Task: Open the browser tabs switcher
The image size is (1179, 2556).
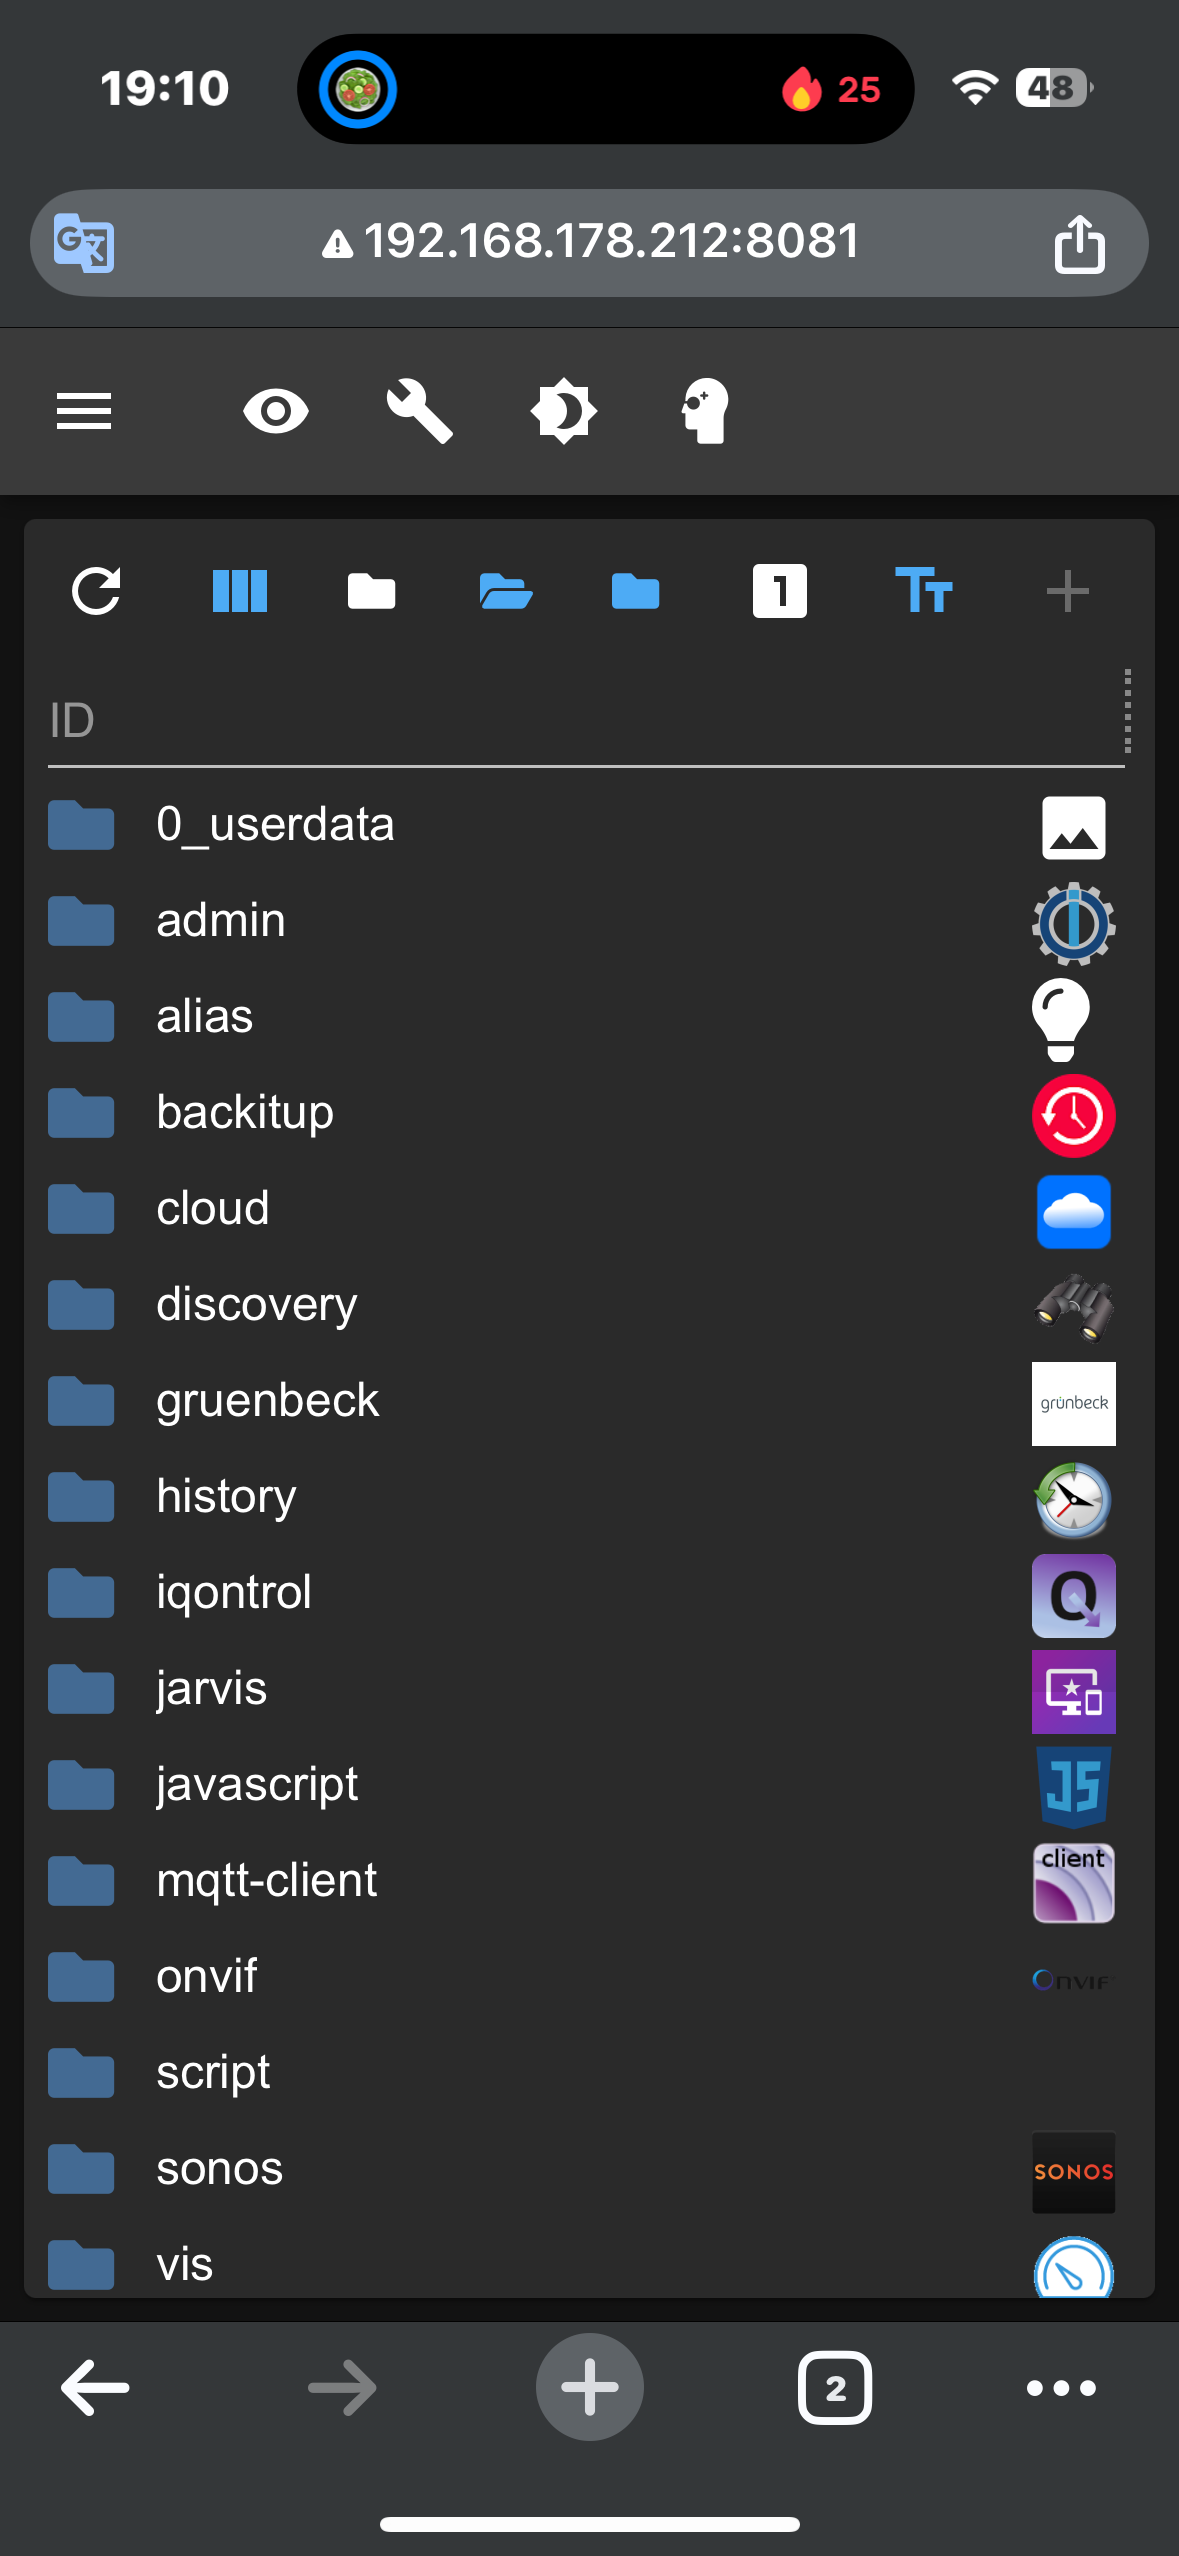Action: [x=834, y=2388]
